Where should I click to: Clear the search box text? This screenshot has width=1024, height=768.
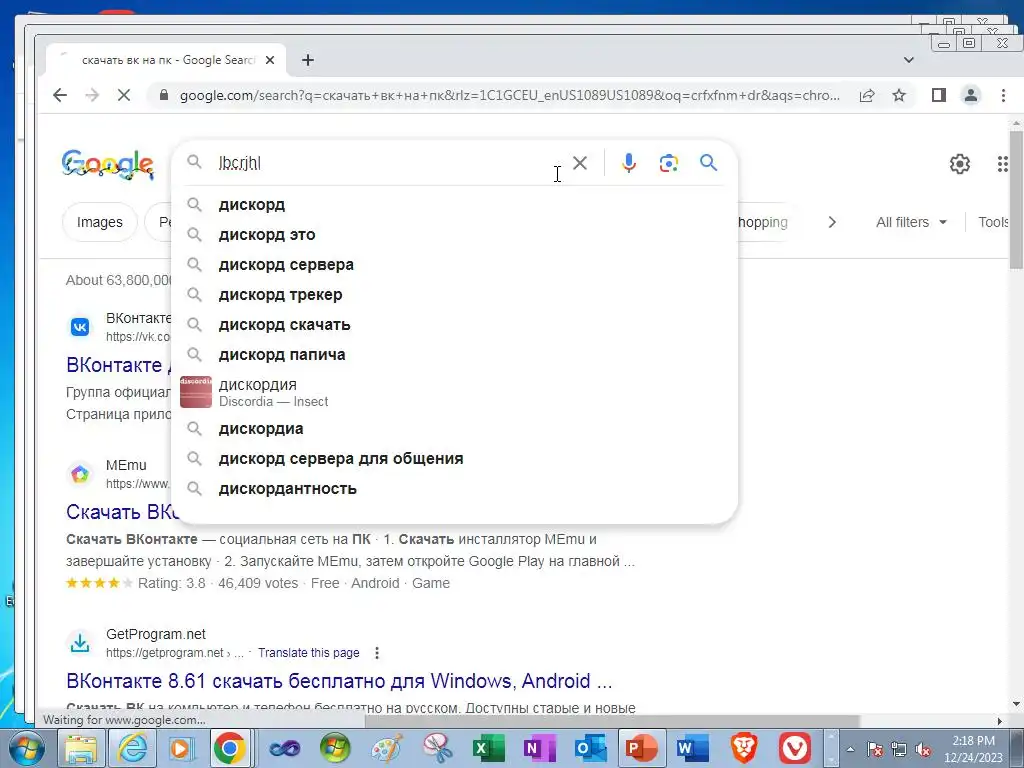point(580,163)
